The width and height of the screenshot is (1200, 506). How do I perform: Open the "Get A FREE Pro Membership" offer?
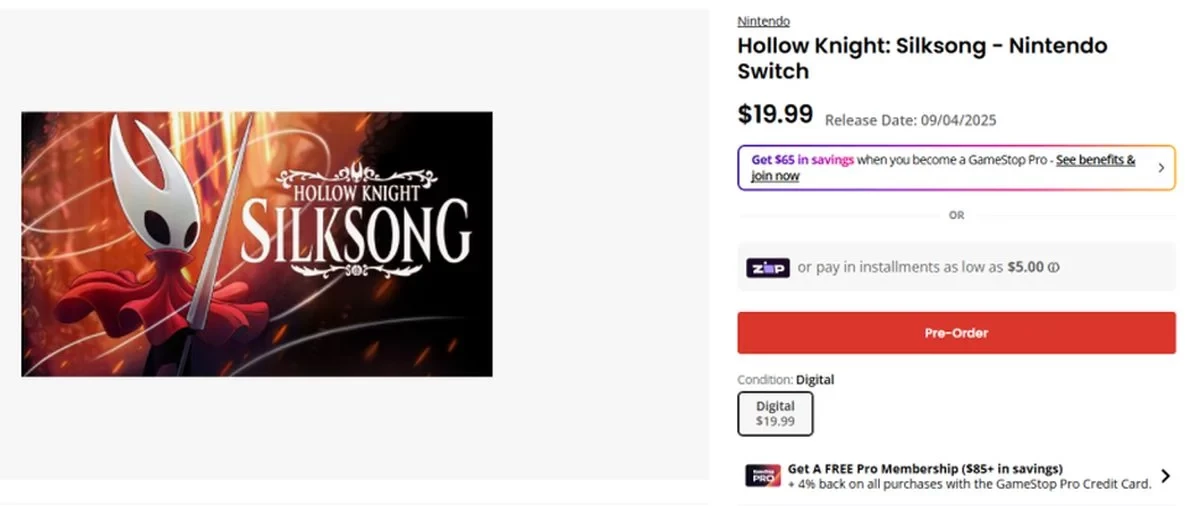pyautogui.click(x=925, y=468)
